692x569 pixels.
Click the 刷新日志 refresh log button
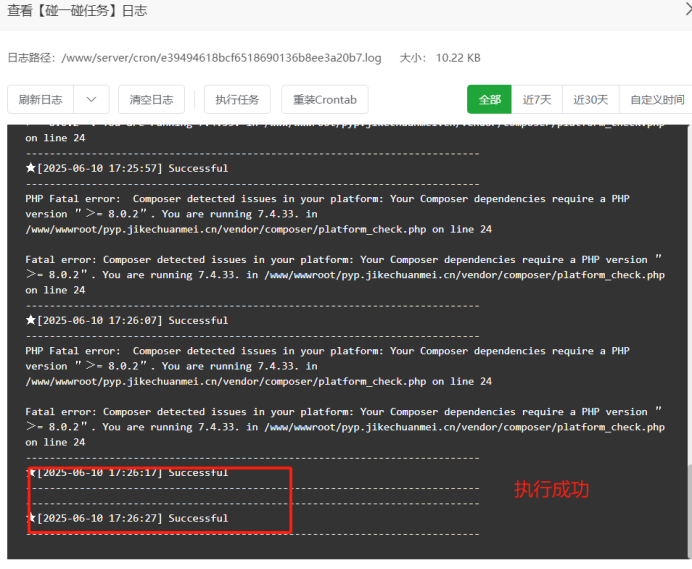pyautogui.click(x=40, y=100)
